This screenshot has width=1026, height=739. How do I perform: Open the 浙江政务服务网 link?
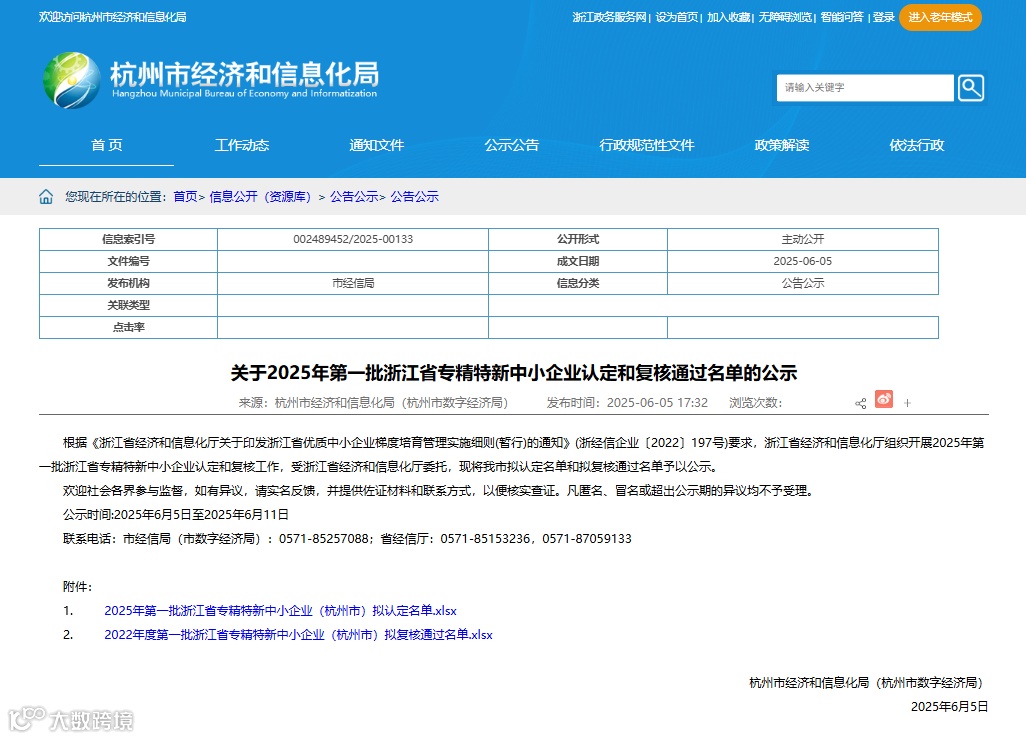[609, 18]
